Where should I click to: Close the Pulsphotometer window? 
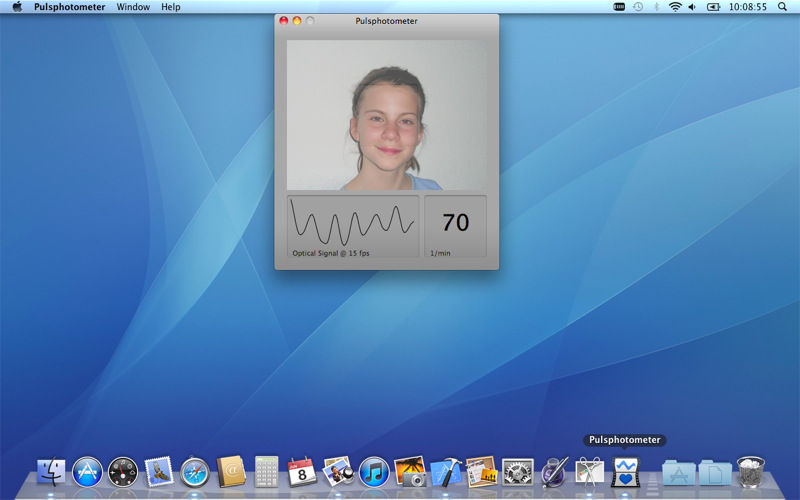pyautogui.click(x=284, y=20)
